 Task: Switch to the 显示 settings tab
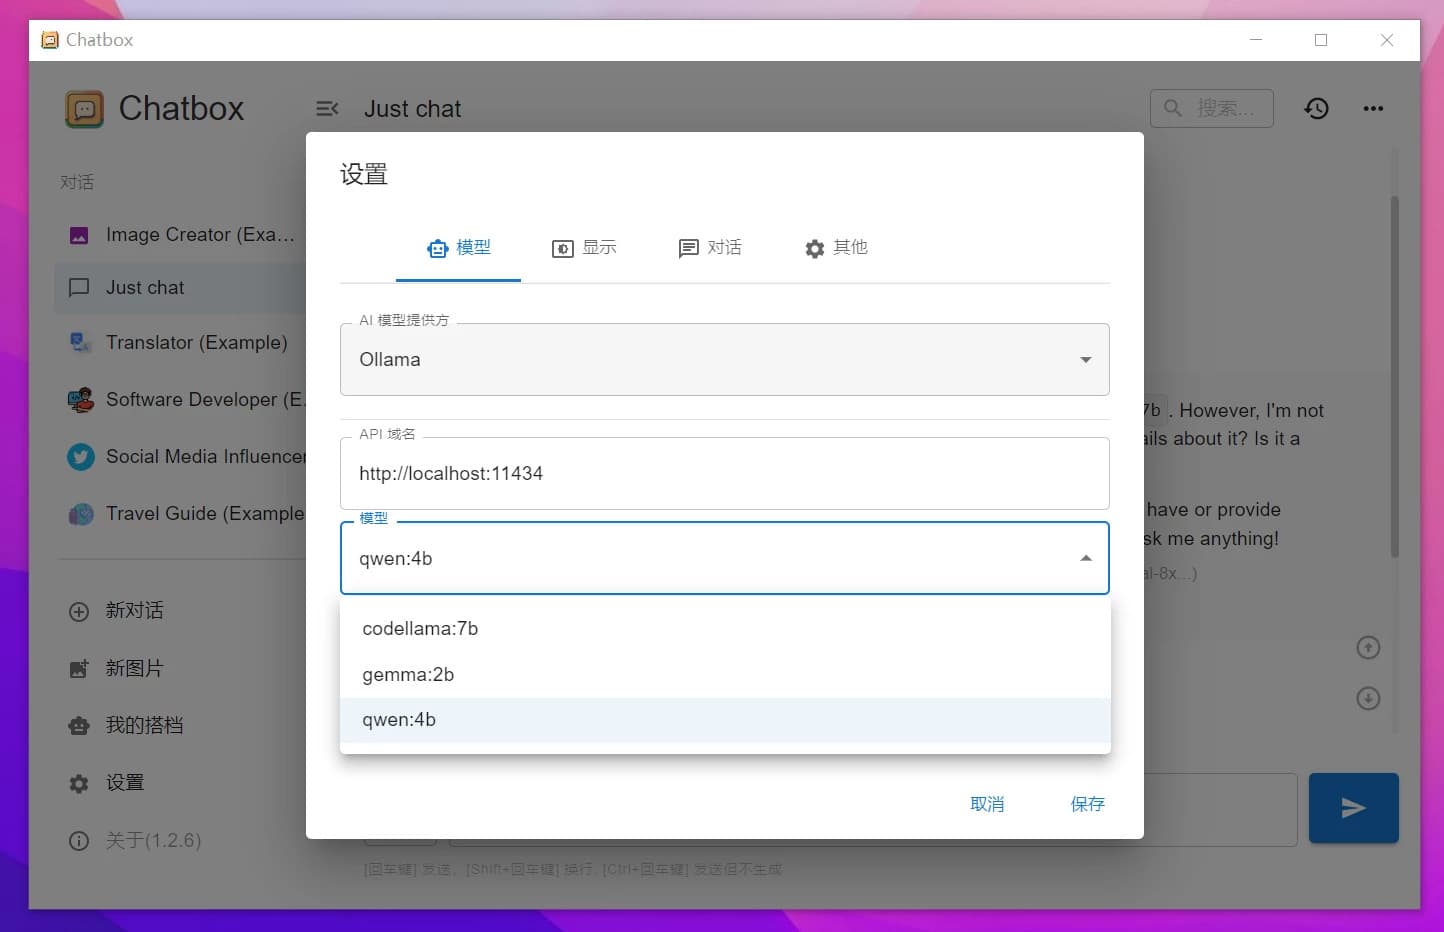click(x=584, y=248)
